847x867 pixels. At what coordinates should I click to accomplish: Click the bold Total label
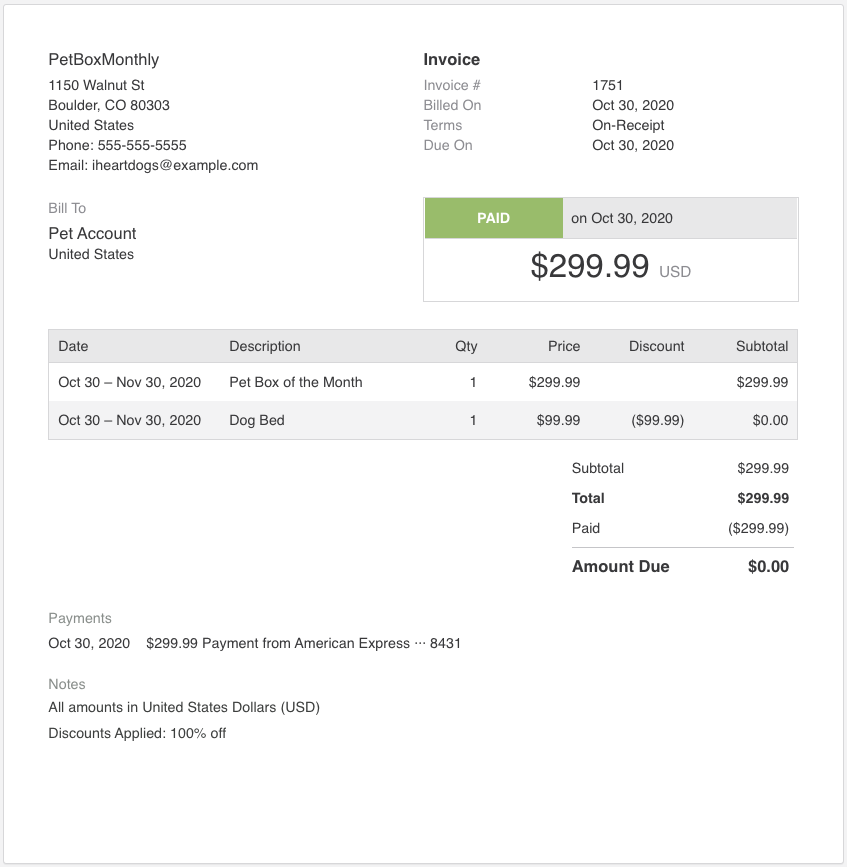tap(588, 498)
